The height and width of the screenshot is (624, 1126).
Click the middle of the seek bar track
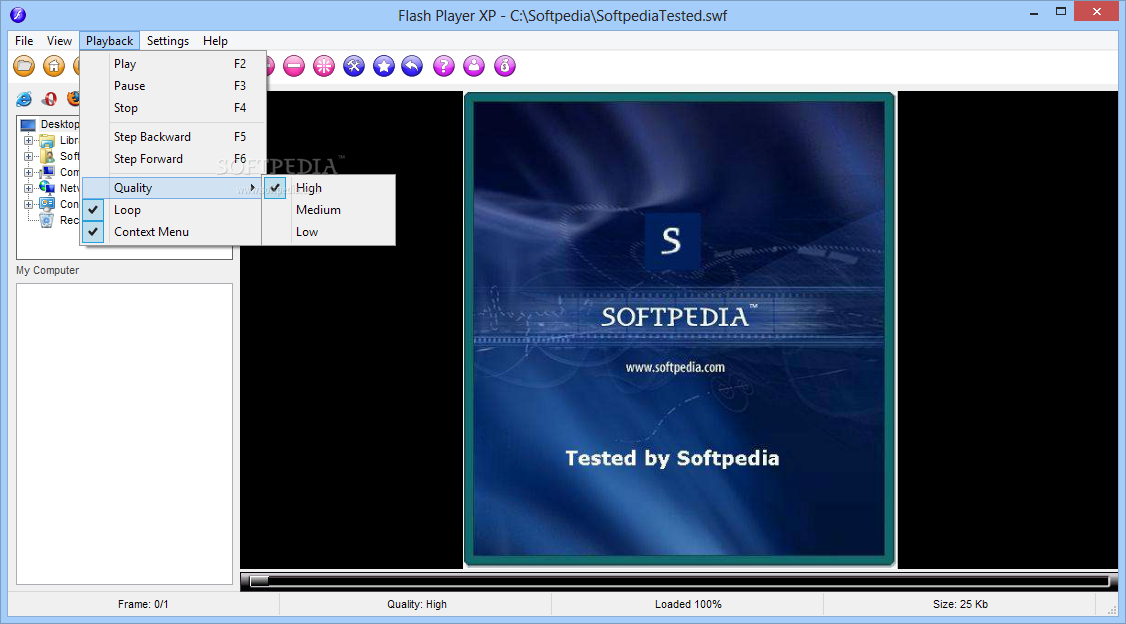[679, 581]
